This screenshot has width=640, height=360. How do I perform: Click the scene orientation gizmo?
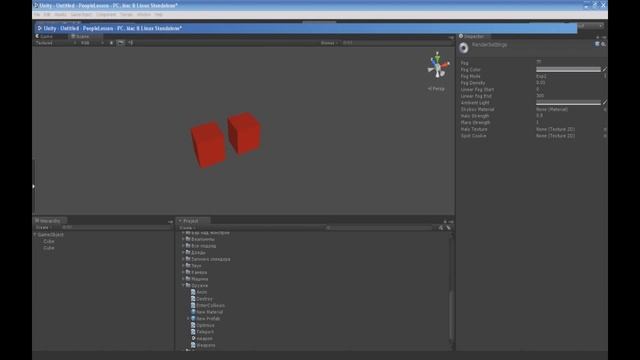pos(438,65)
